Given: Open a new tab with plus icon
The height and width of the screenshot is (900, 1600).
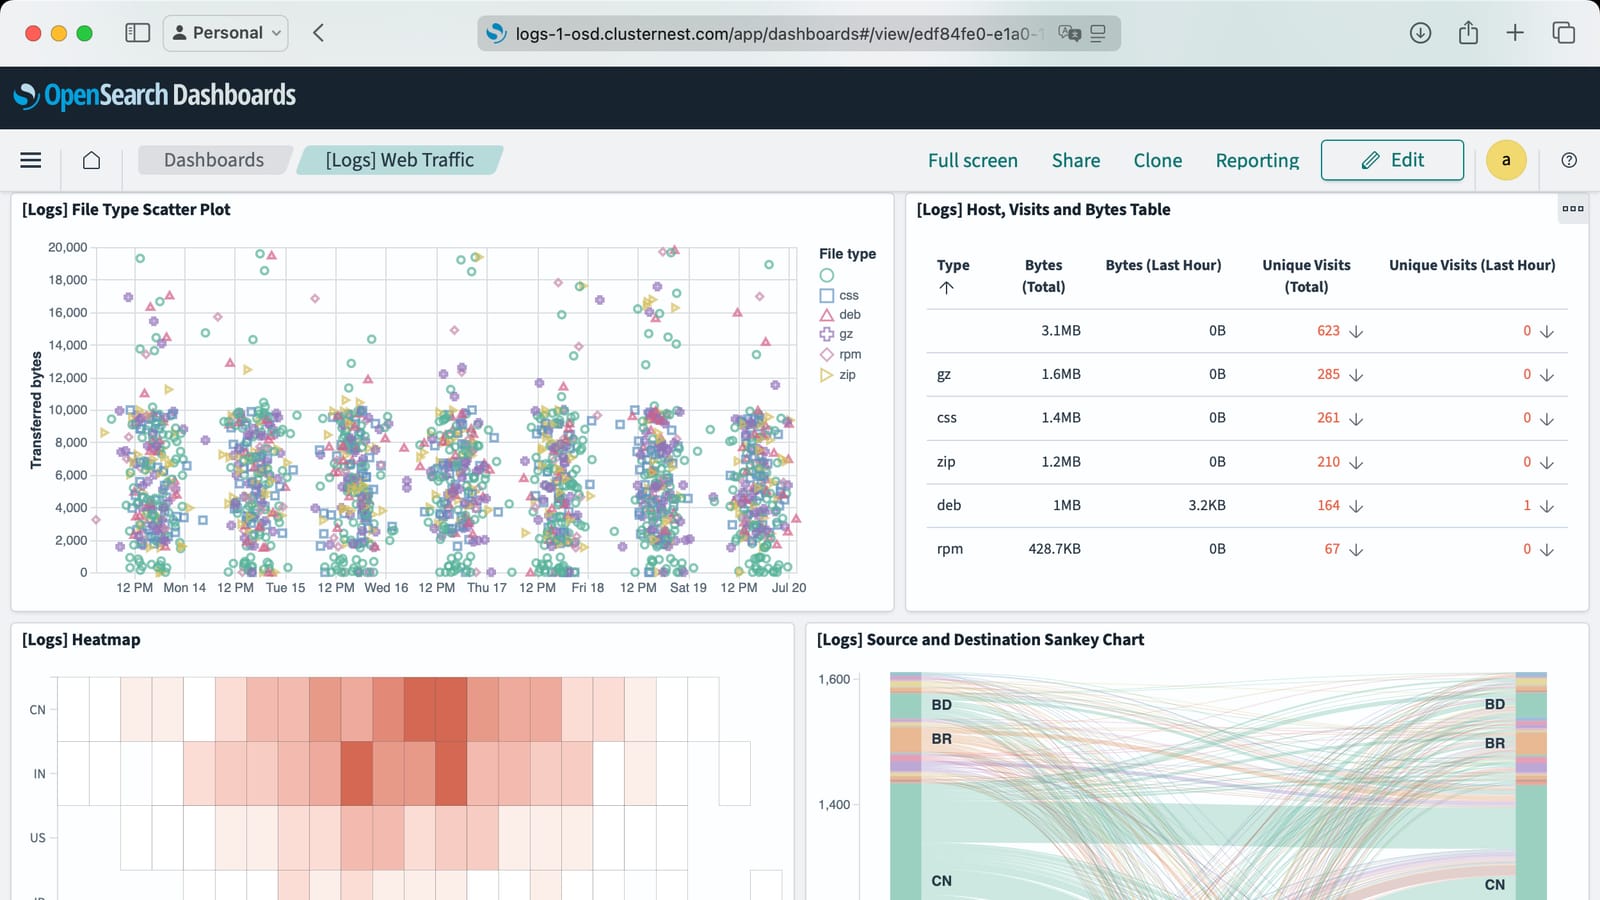Looking at the screenshot, I should [x=1515, y=33].
